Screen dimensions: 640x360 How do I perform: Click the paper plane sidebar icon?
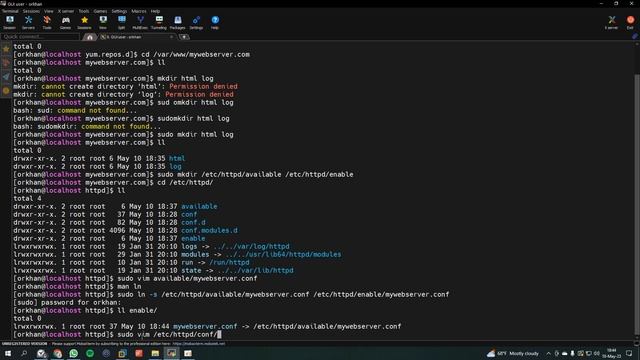(x=6, y=76)
